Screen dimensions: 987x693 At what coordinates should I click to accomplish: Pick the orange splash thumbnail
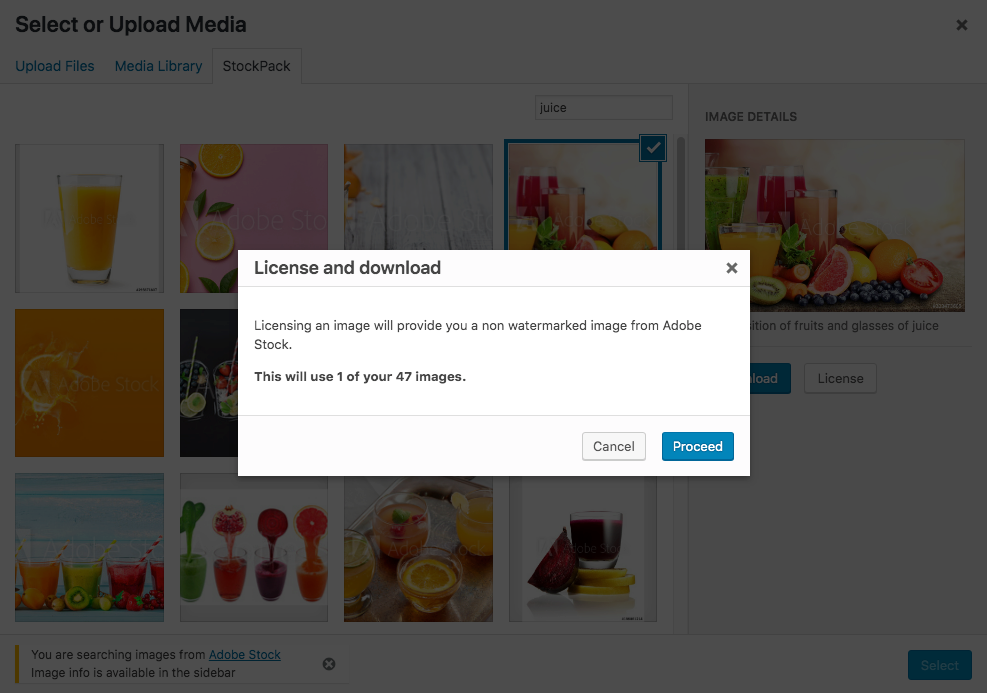pos(89,383)
